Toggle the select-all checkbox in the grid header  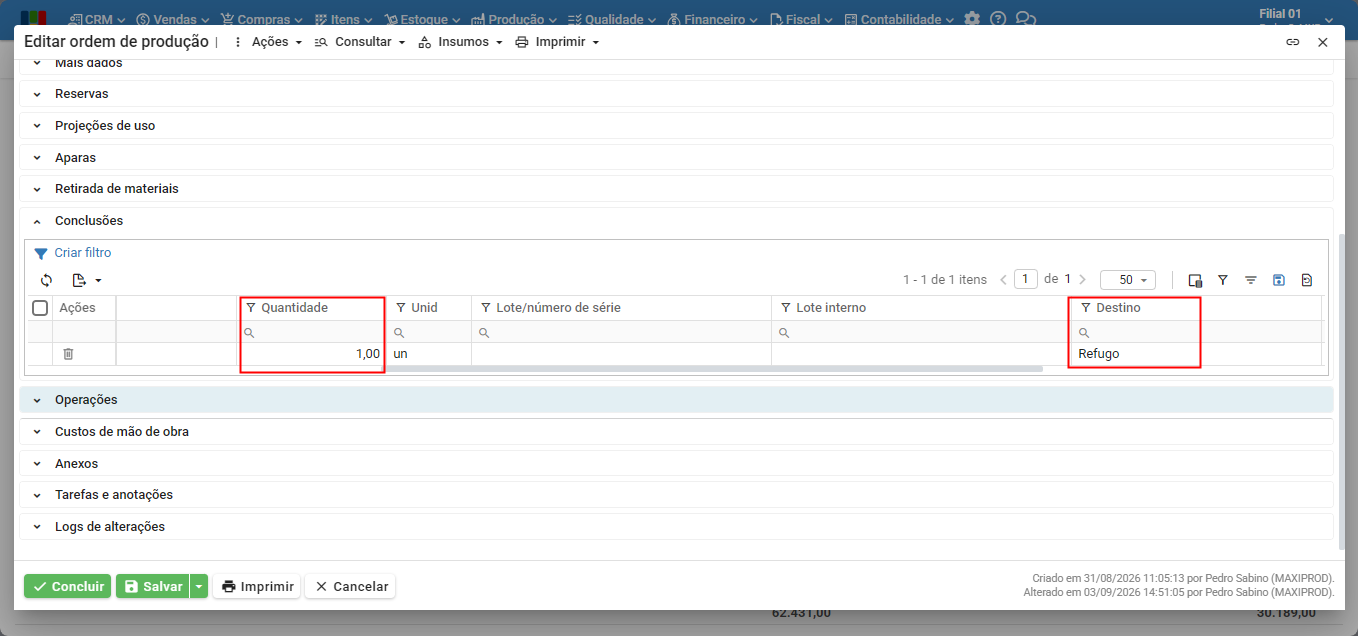(x=40, y=308)
